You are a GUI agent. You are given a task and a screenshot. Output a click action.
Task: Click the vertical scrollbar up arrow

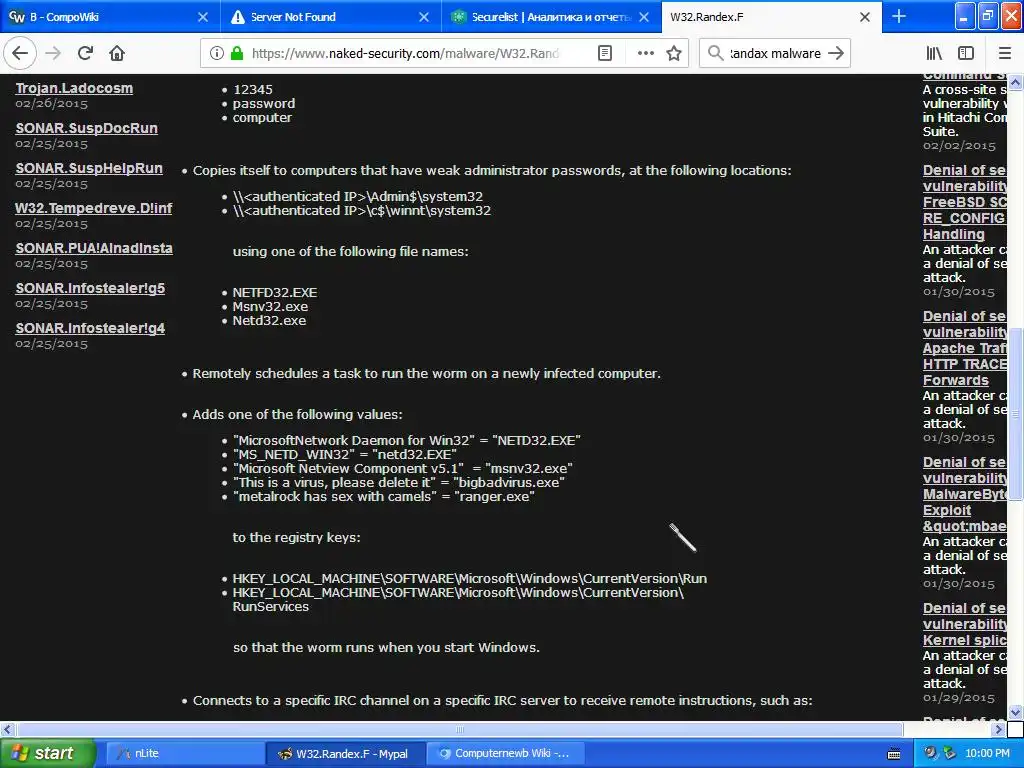point(1016,82)
